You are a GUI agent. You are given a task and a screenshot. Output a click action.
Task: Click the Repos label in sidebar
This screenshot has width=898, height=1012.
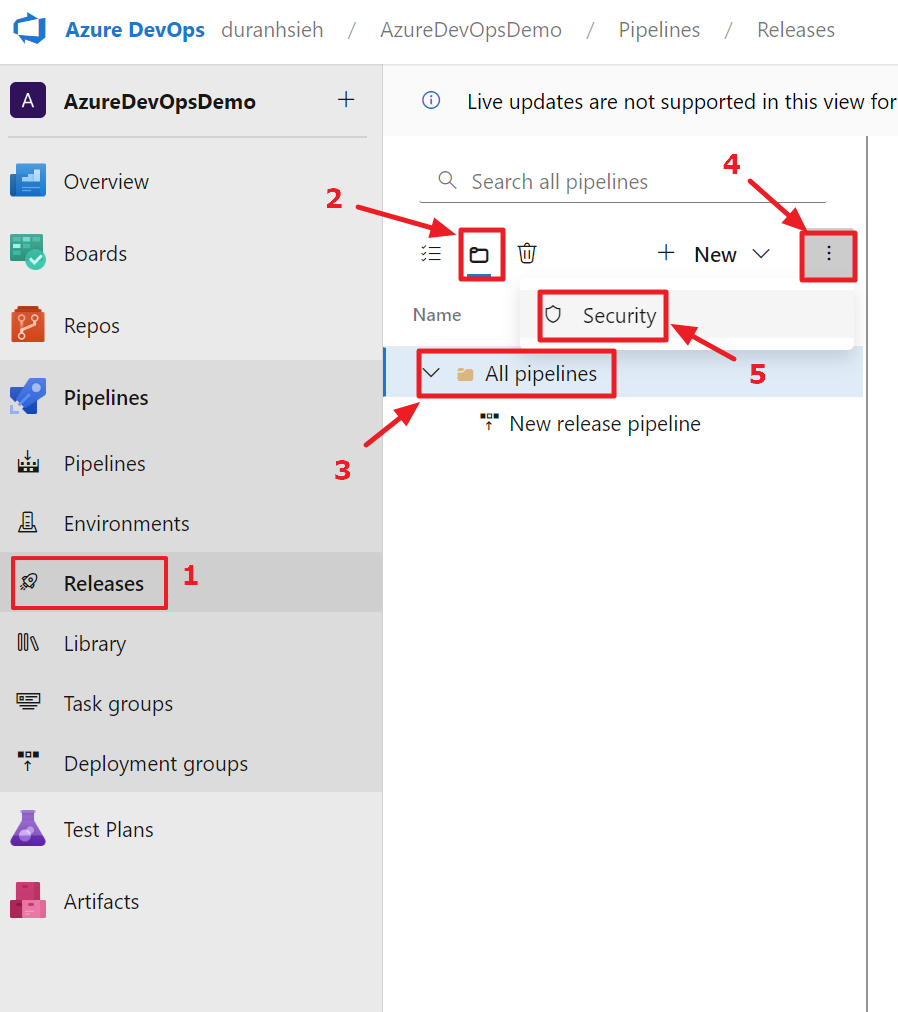(x=92, y=326)
